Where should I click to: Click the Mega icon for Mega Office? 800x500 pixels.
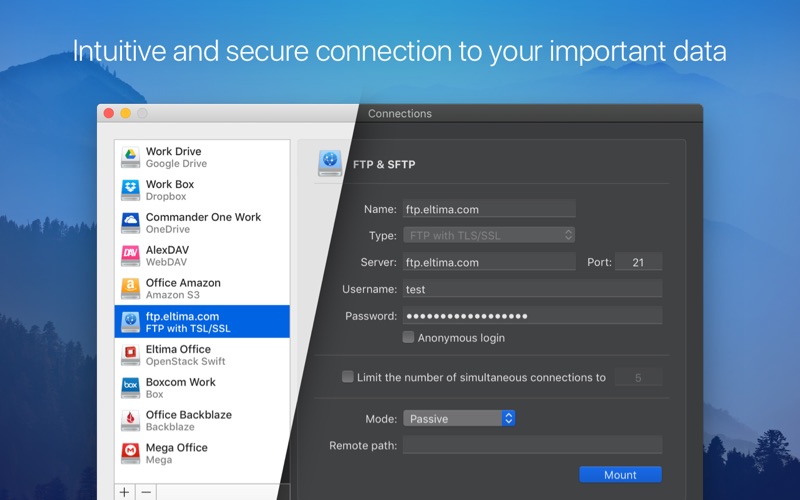coord(131,453)
